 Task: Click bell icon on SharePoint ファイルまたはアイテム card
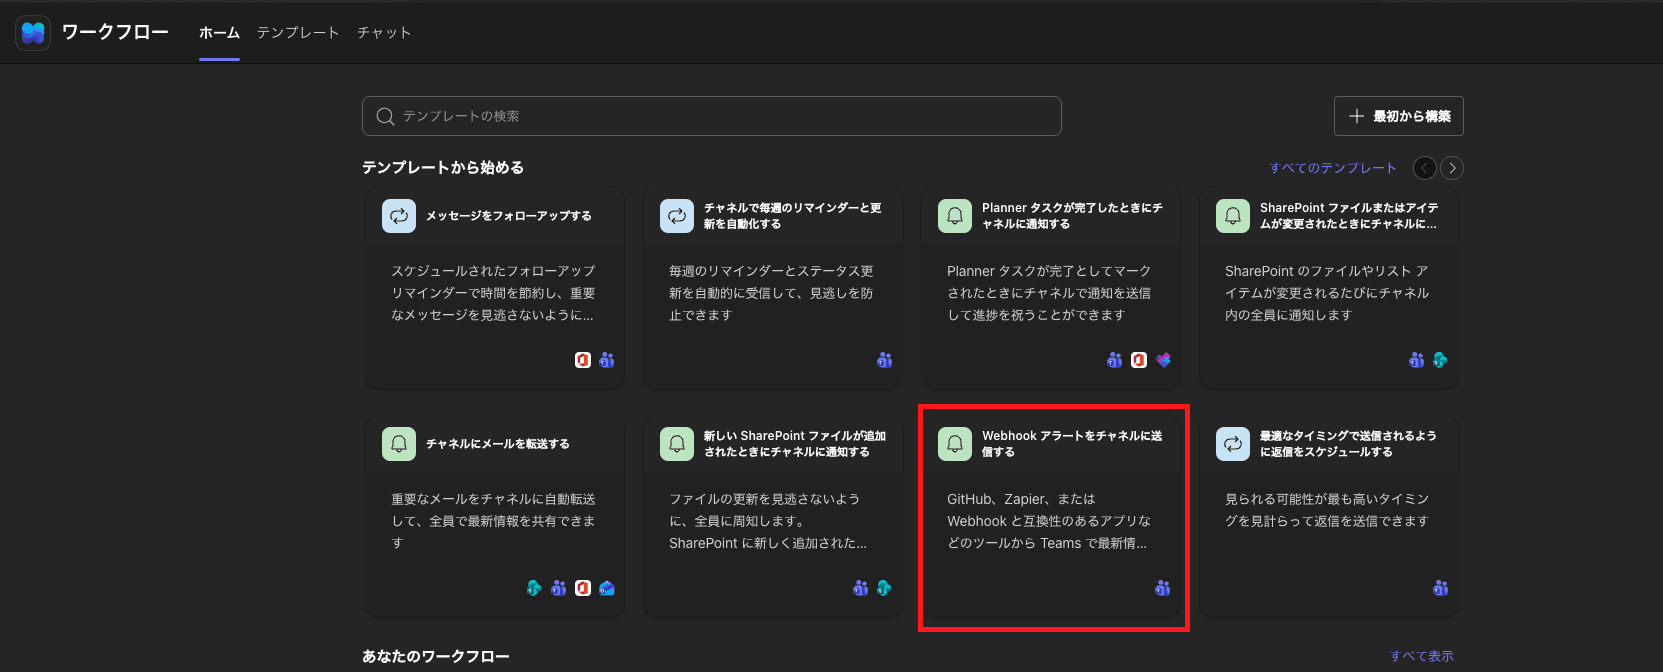tap(1233, 216)
